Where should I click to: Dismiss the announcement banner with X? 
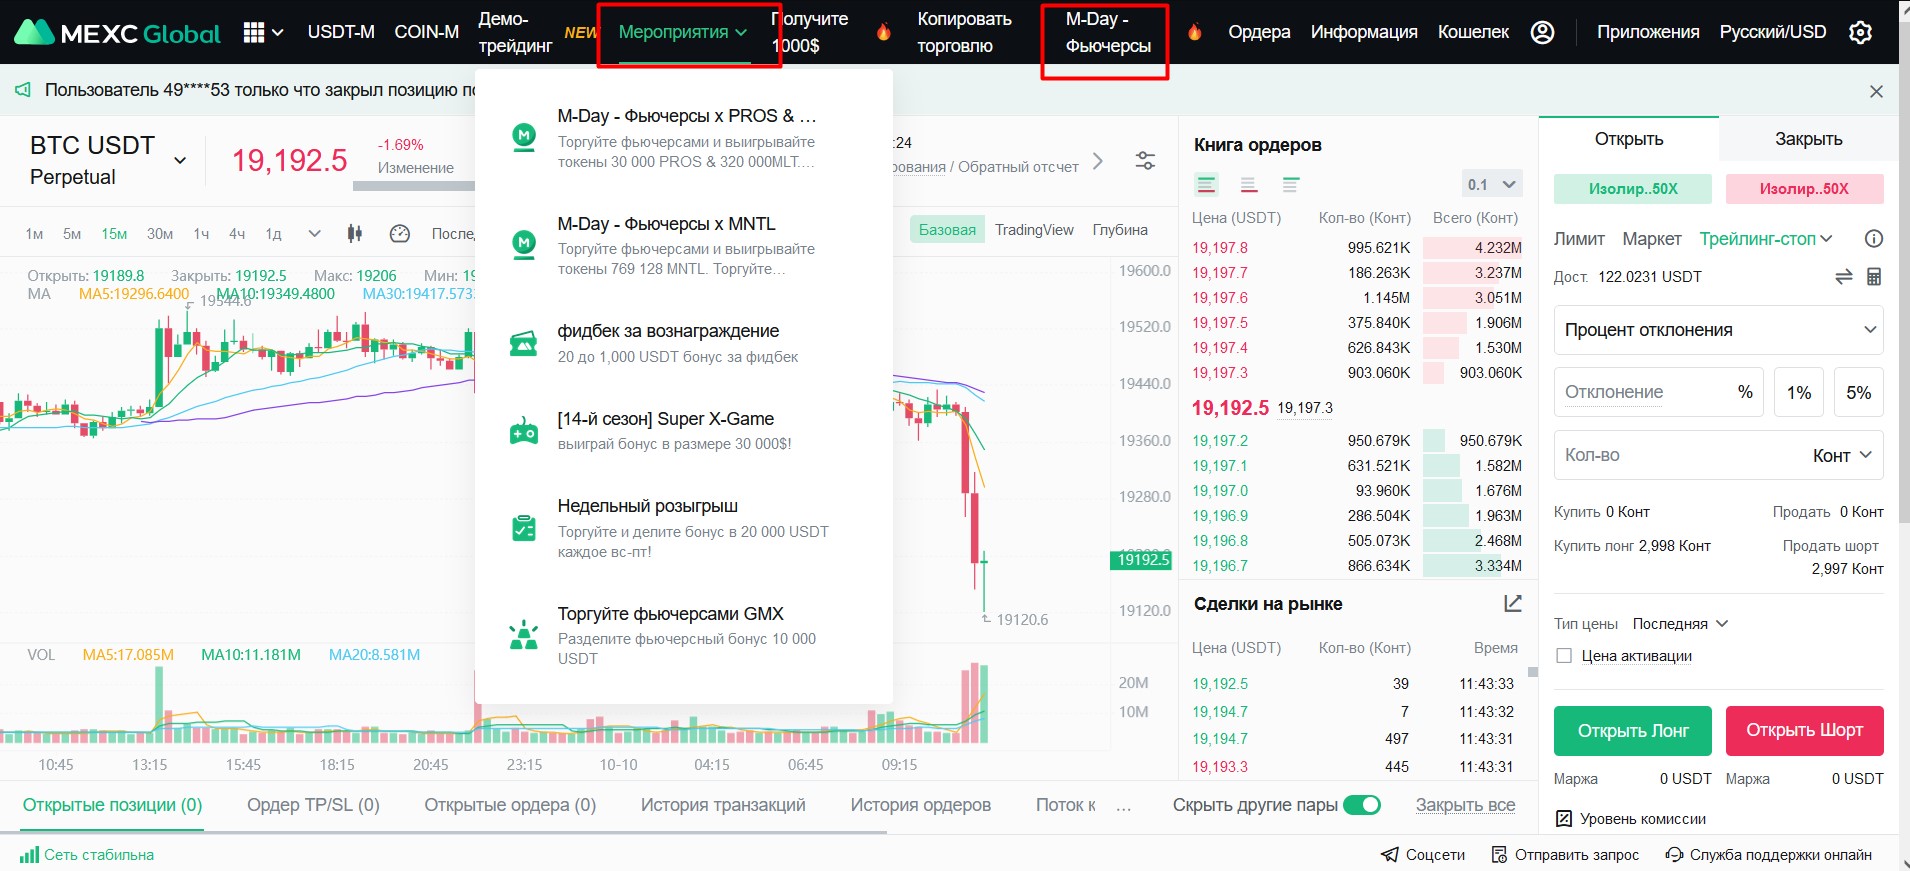[x=1876, y=91]
